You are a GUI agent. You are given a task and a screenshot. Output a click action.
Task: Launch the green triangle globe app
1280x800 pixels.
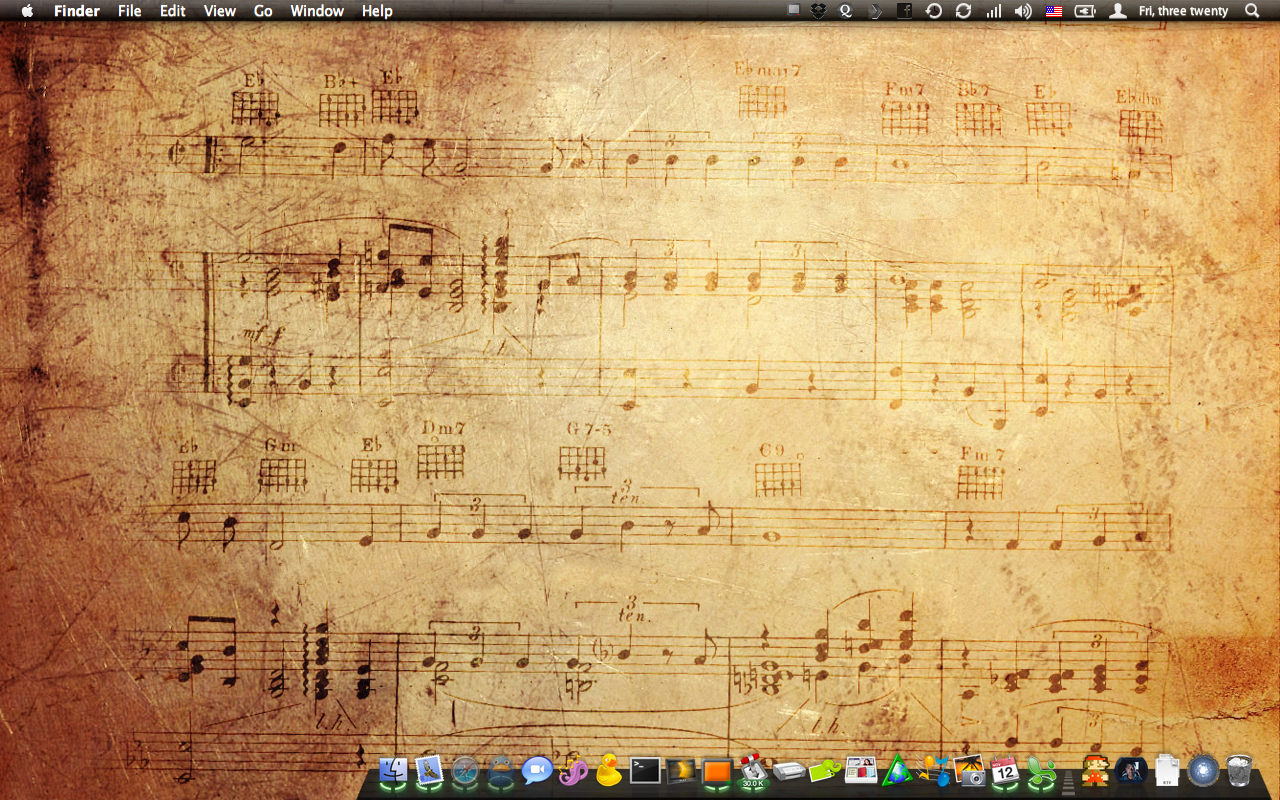(897, 771)
